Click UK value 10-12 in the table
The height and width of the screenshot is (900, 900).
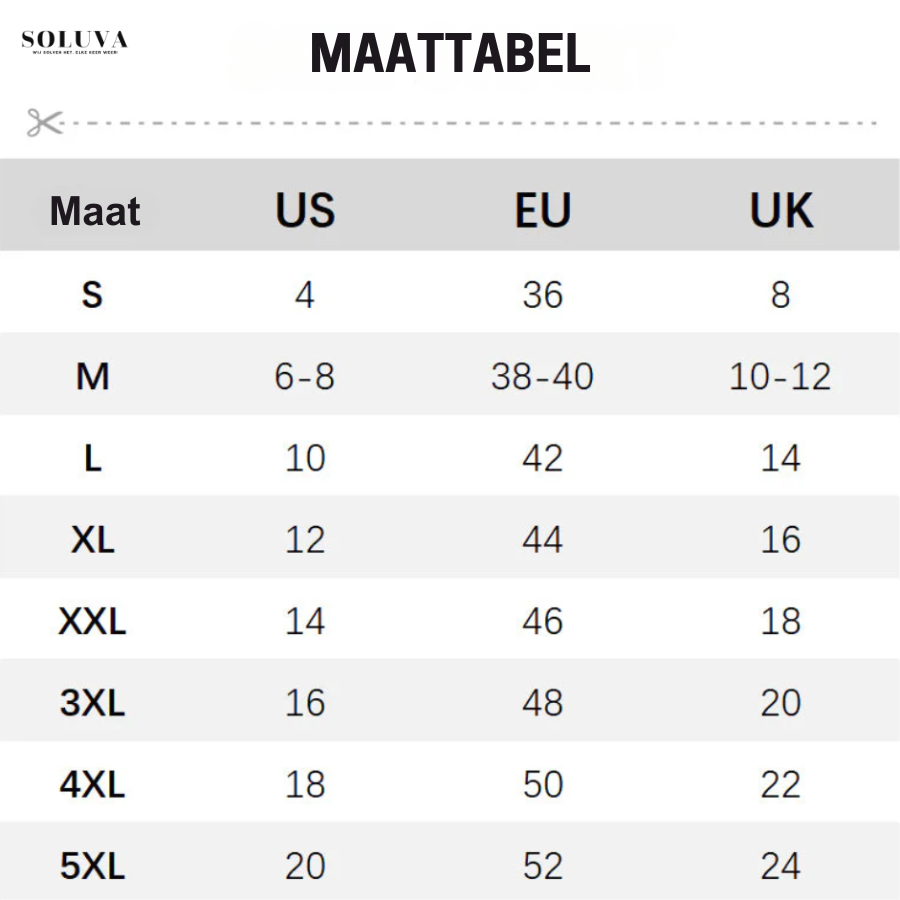pyautogui.click(x=781, y=377)
